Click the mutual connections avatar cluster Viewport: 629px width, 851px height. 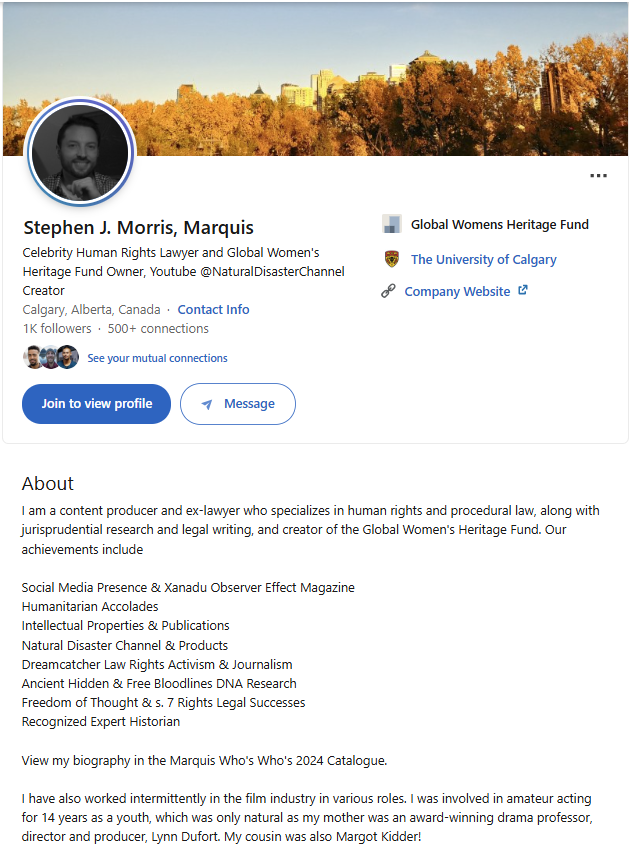click(x=51, y=357)
